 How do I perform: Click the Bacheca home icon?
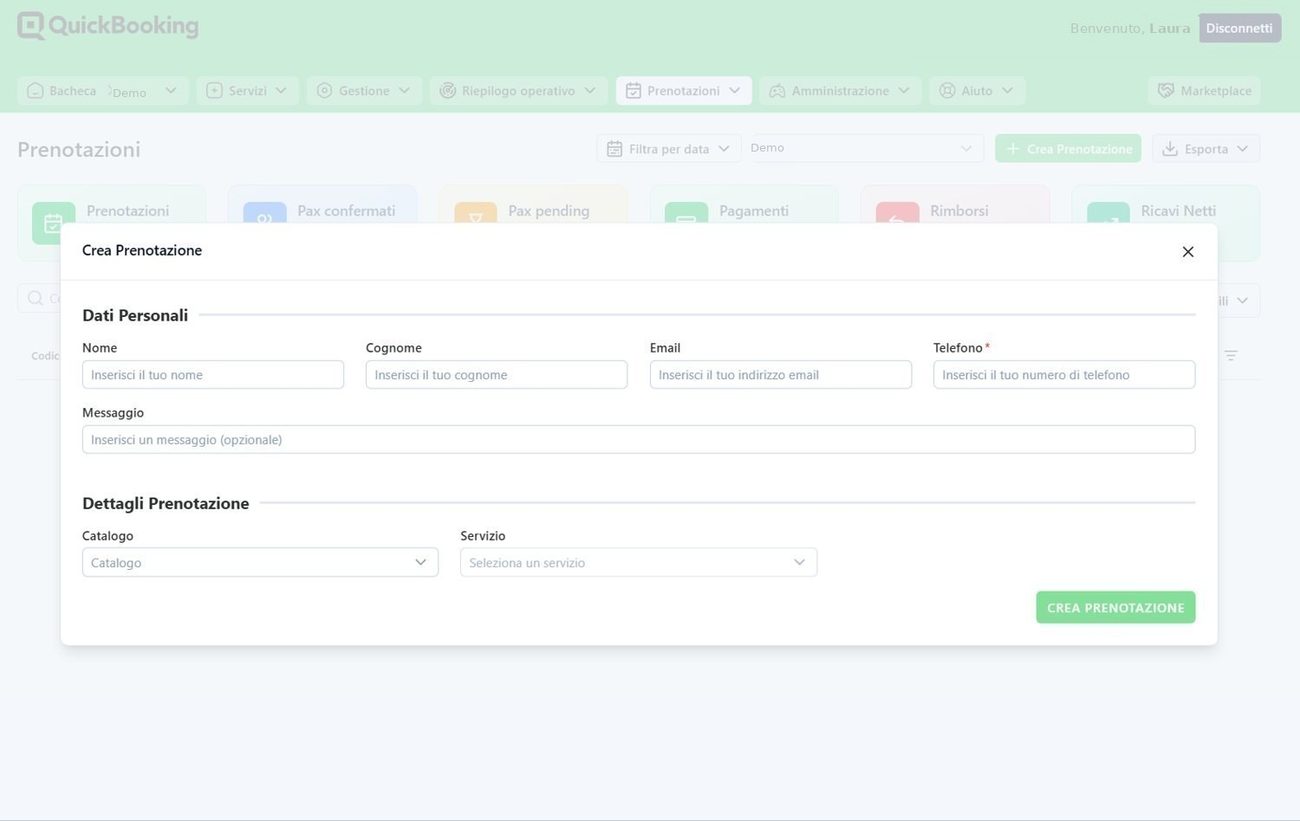point(35,91)
